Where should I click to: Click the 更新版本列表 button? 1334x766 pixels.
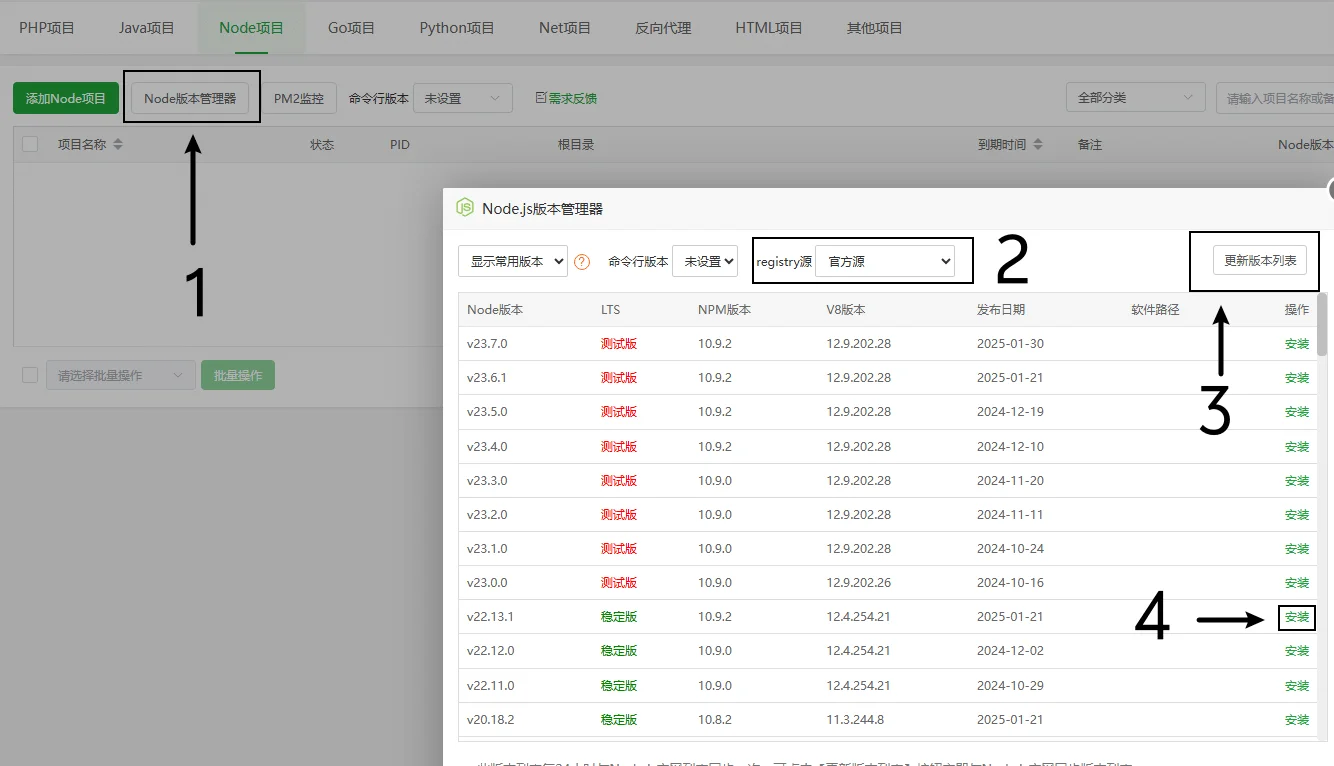tap(1260, 260)
